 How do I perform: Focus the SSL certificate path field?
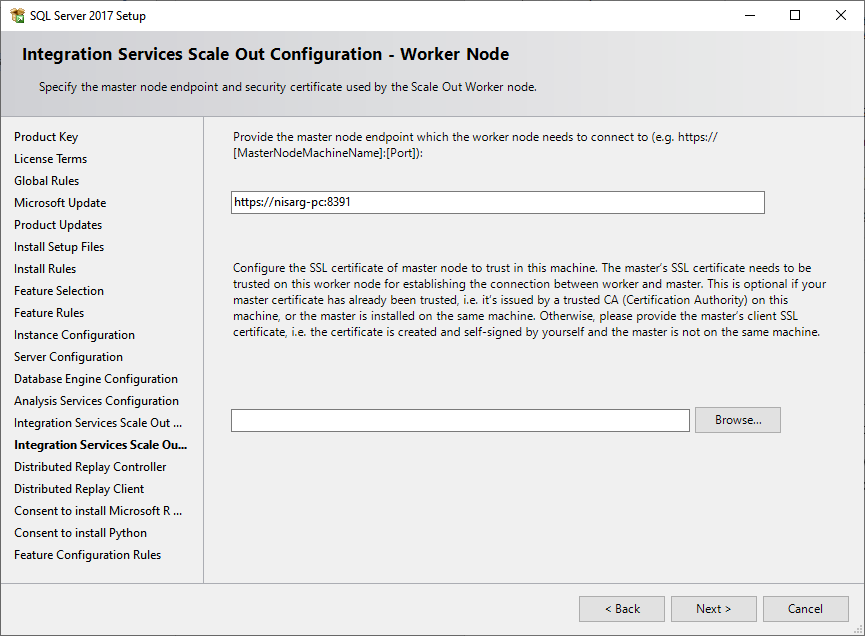point(460,421)
